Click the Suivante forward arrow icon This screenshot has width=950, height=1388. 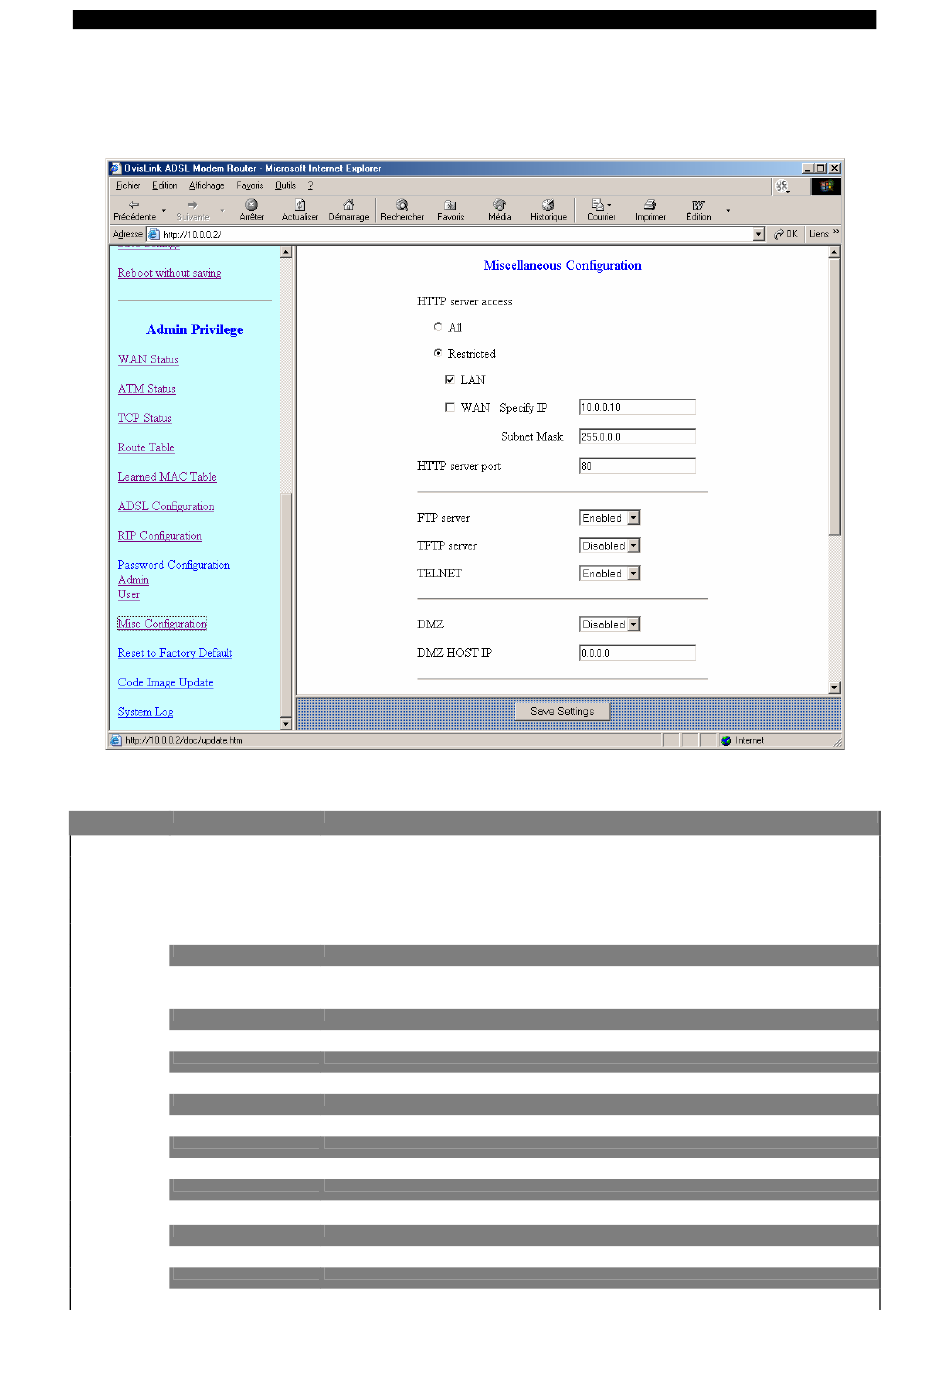192,204
